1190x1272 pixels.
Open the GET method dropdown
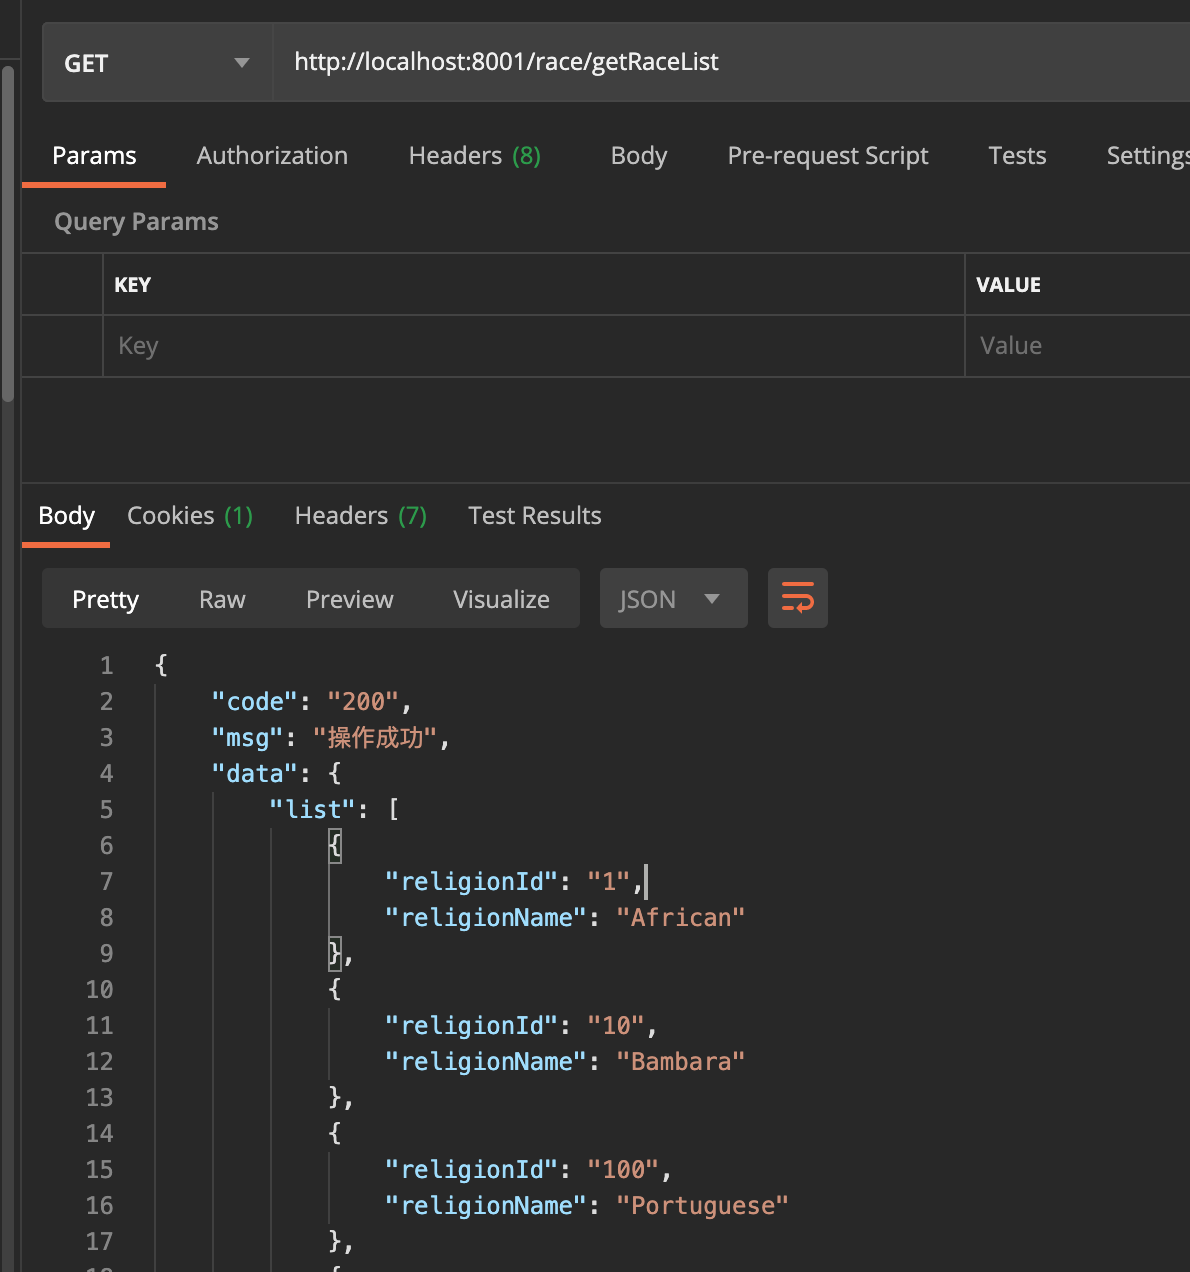[x=157, y=63]
